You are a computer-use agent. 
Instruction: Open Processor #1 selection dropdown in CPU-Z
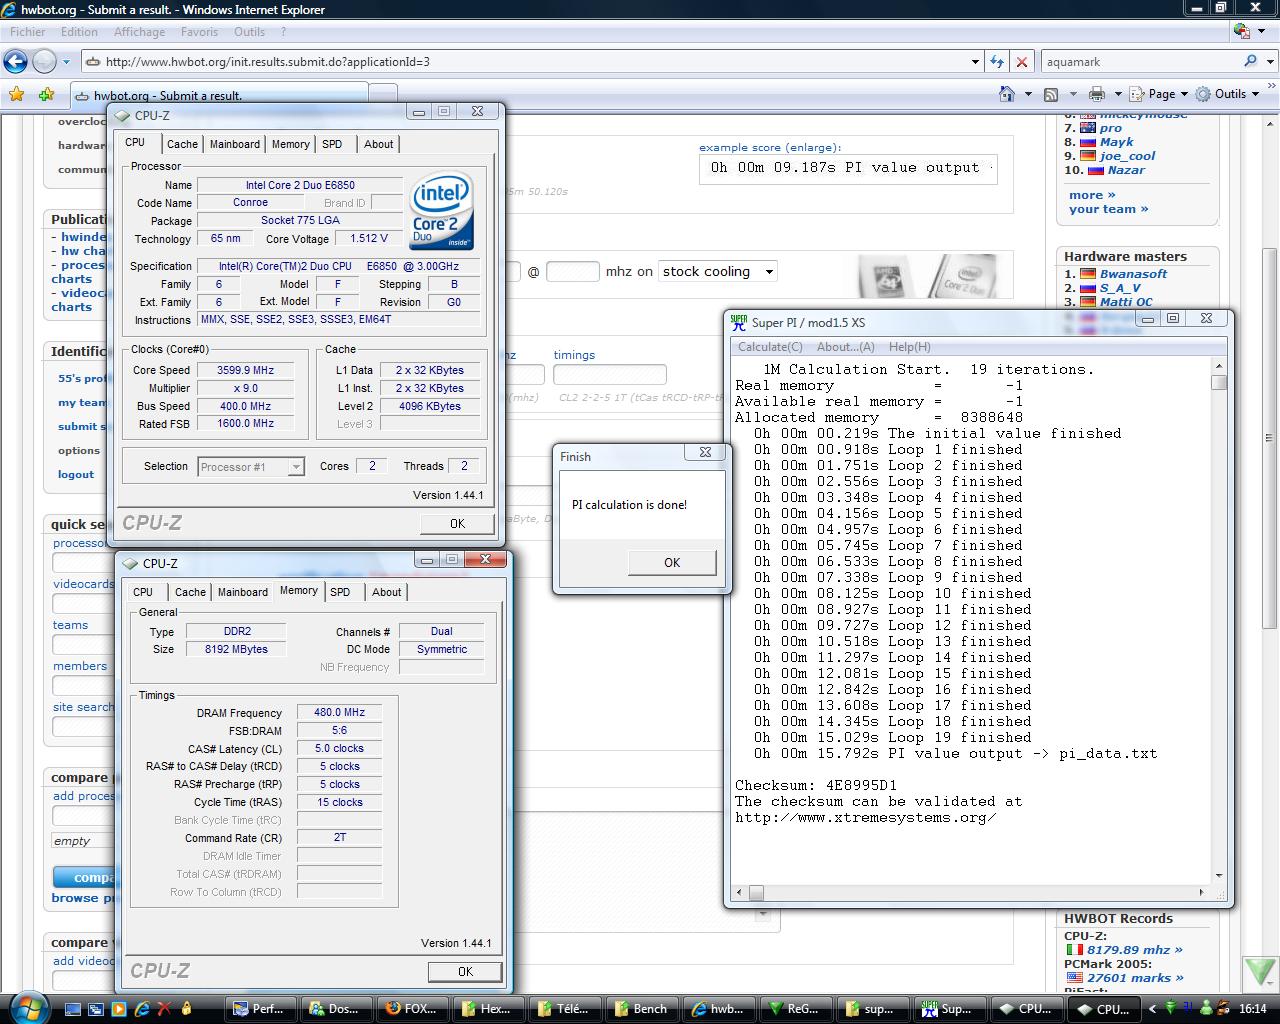251,466
